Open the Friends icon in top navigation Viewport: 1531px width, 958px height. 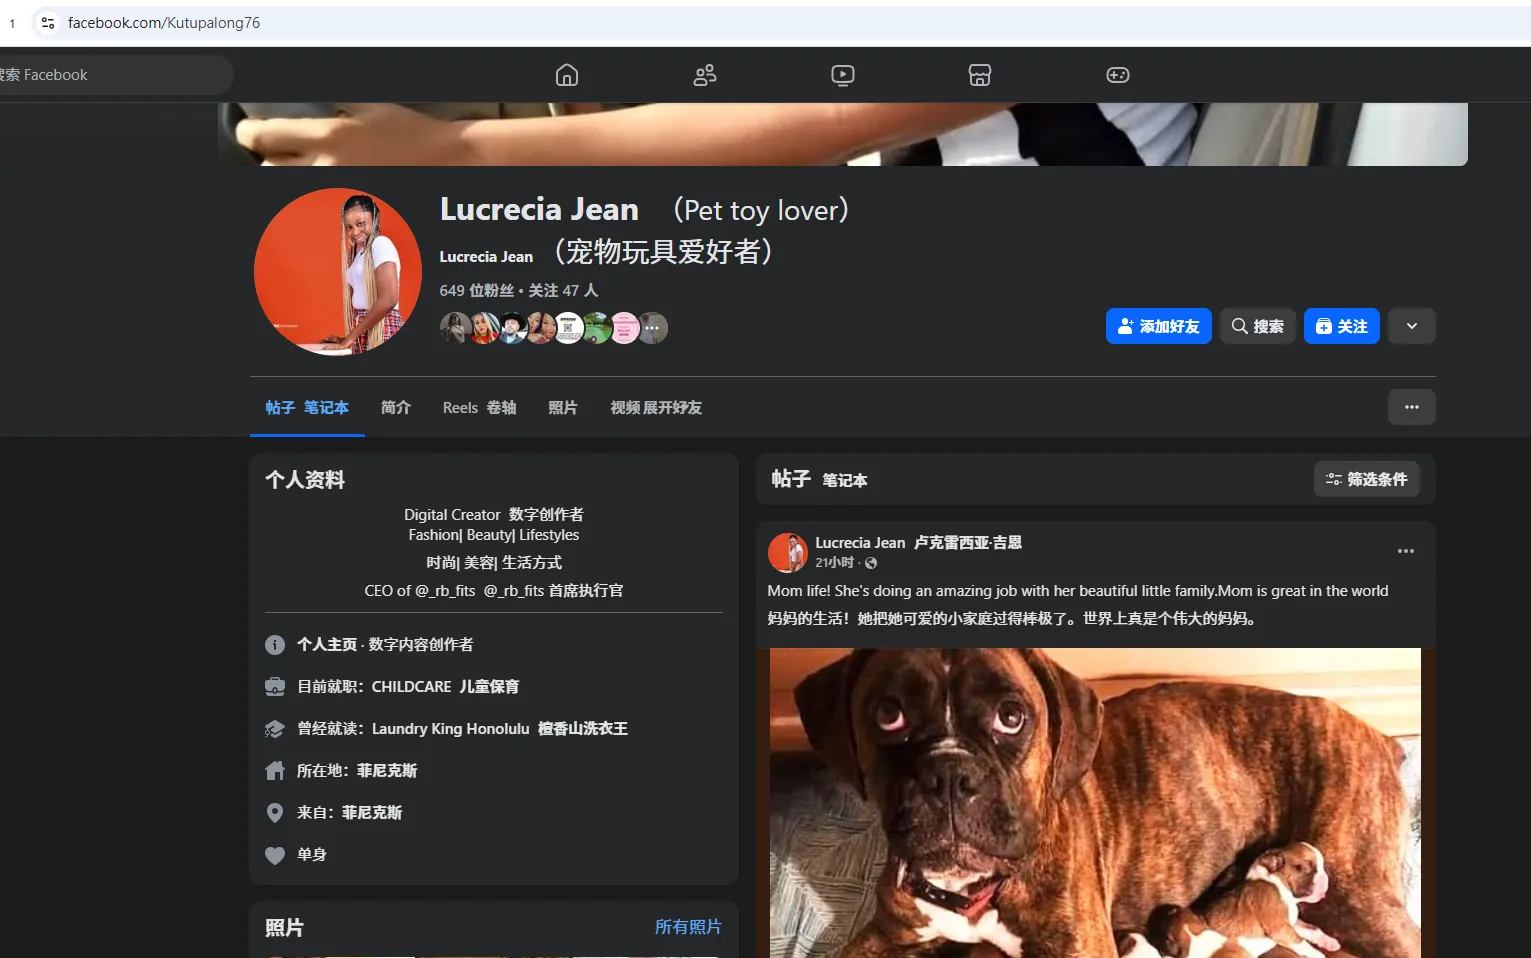pyautogui.click(x=705, y=75)
